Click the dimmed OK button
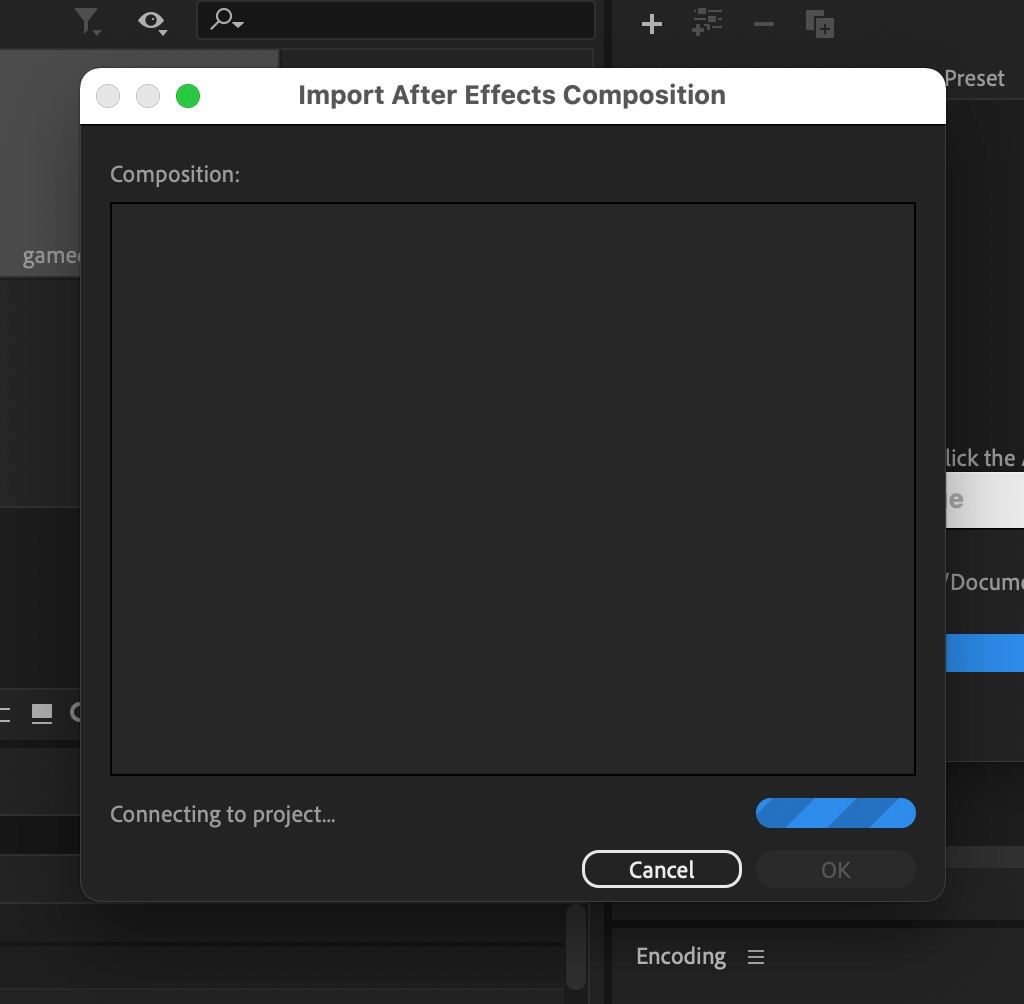Image resolution: width=1024 pixels, height=1004 pixels. pos(835,869)
